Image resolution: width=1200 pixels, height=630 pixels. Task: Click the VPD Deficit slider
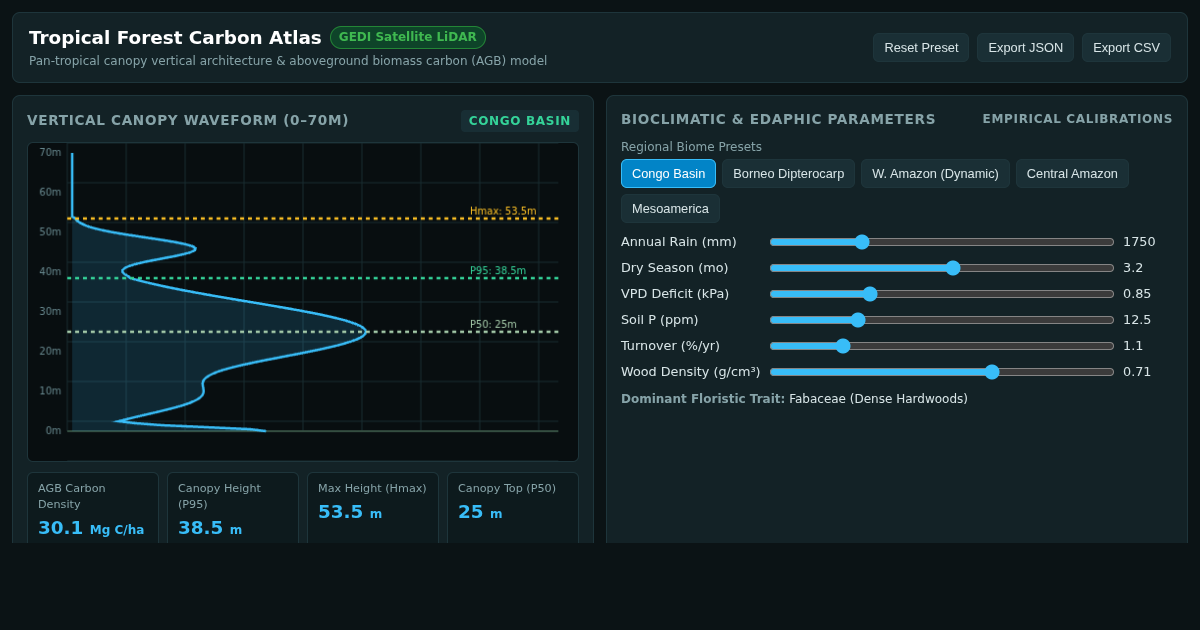941,294
